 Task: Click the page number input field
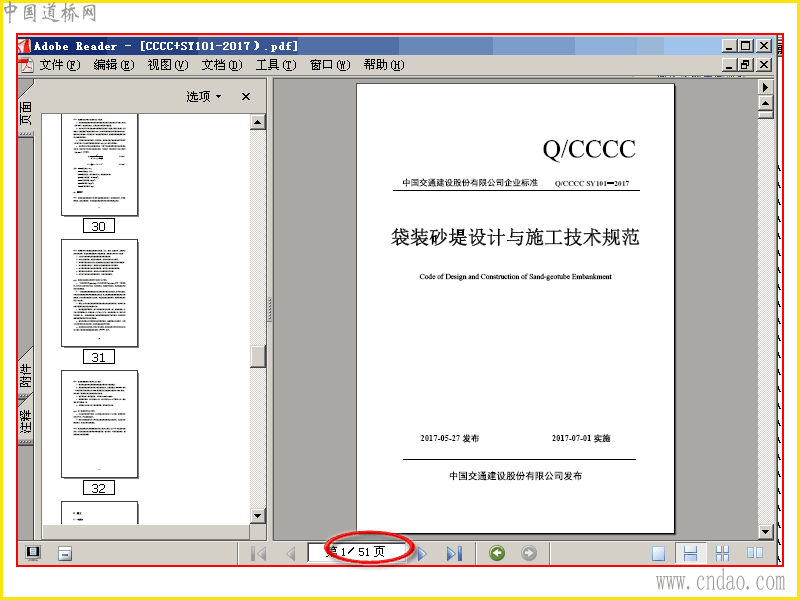[357, 552]
